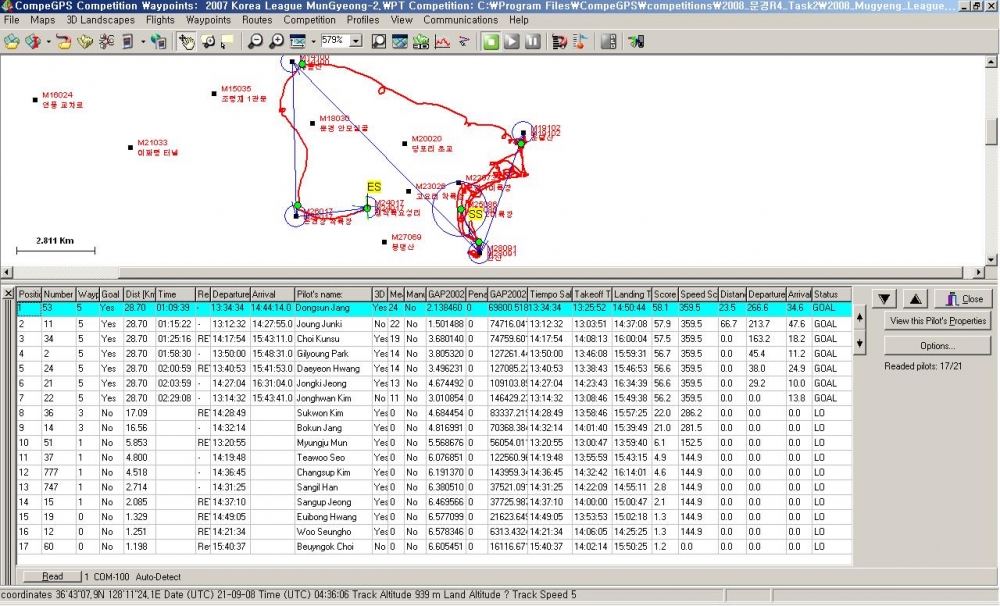Click the large up-triangle button beside Close
Image resolution: width=1000 pixels, height=606 pixels.
pyautogui.click(x=915, y=299)
